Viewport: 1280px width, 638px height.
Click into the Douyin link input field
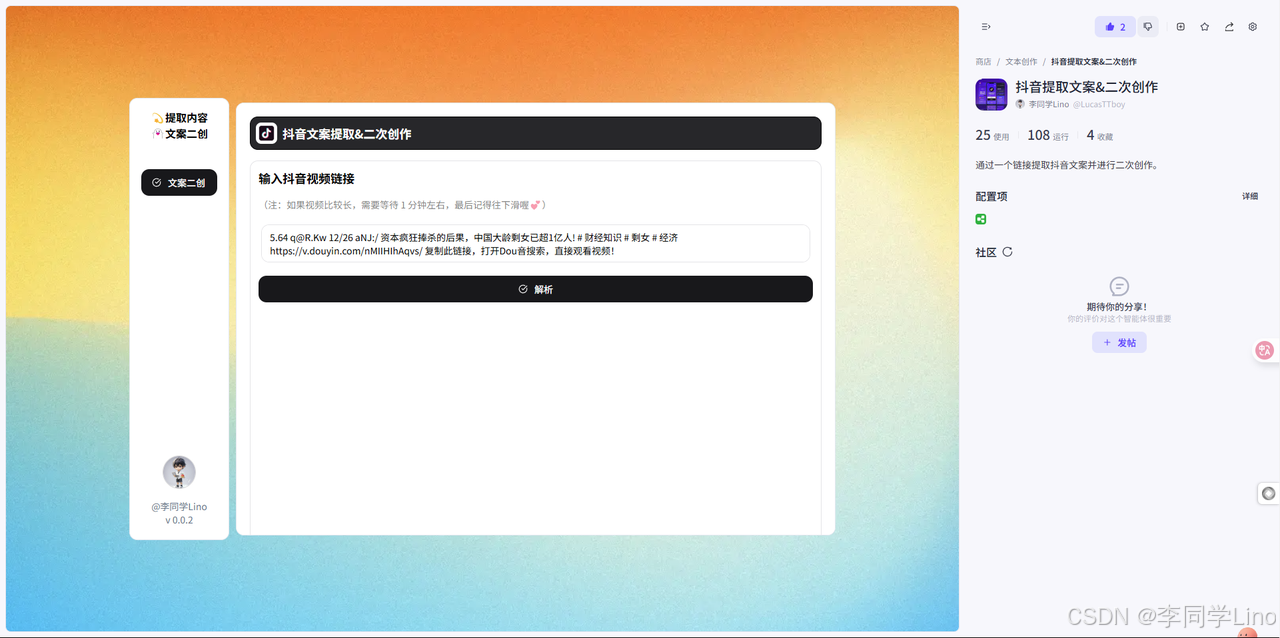[535, 243]
